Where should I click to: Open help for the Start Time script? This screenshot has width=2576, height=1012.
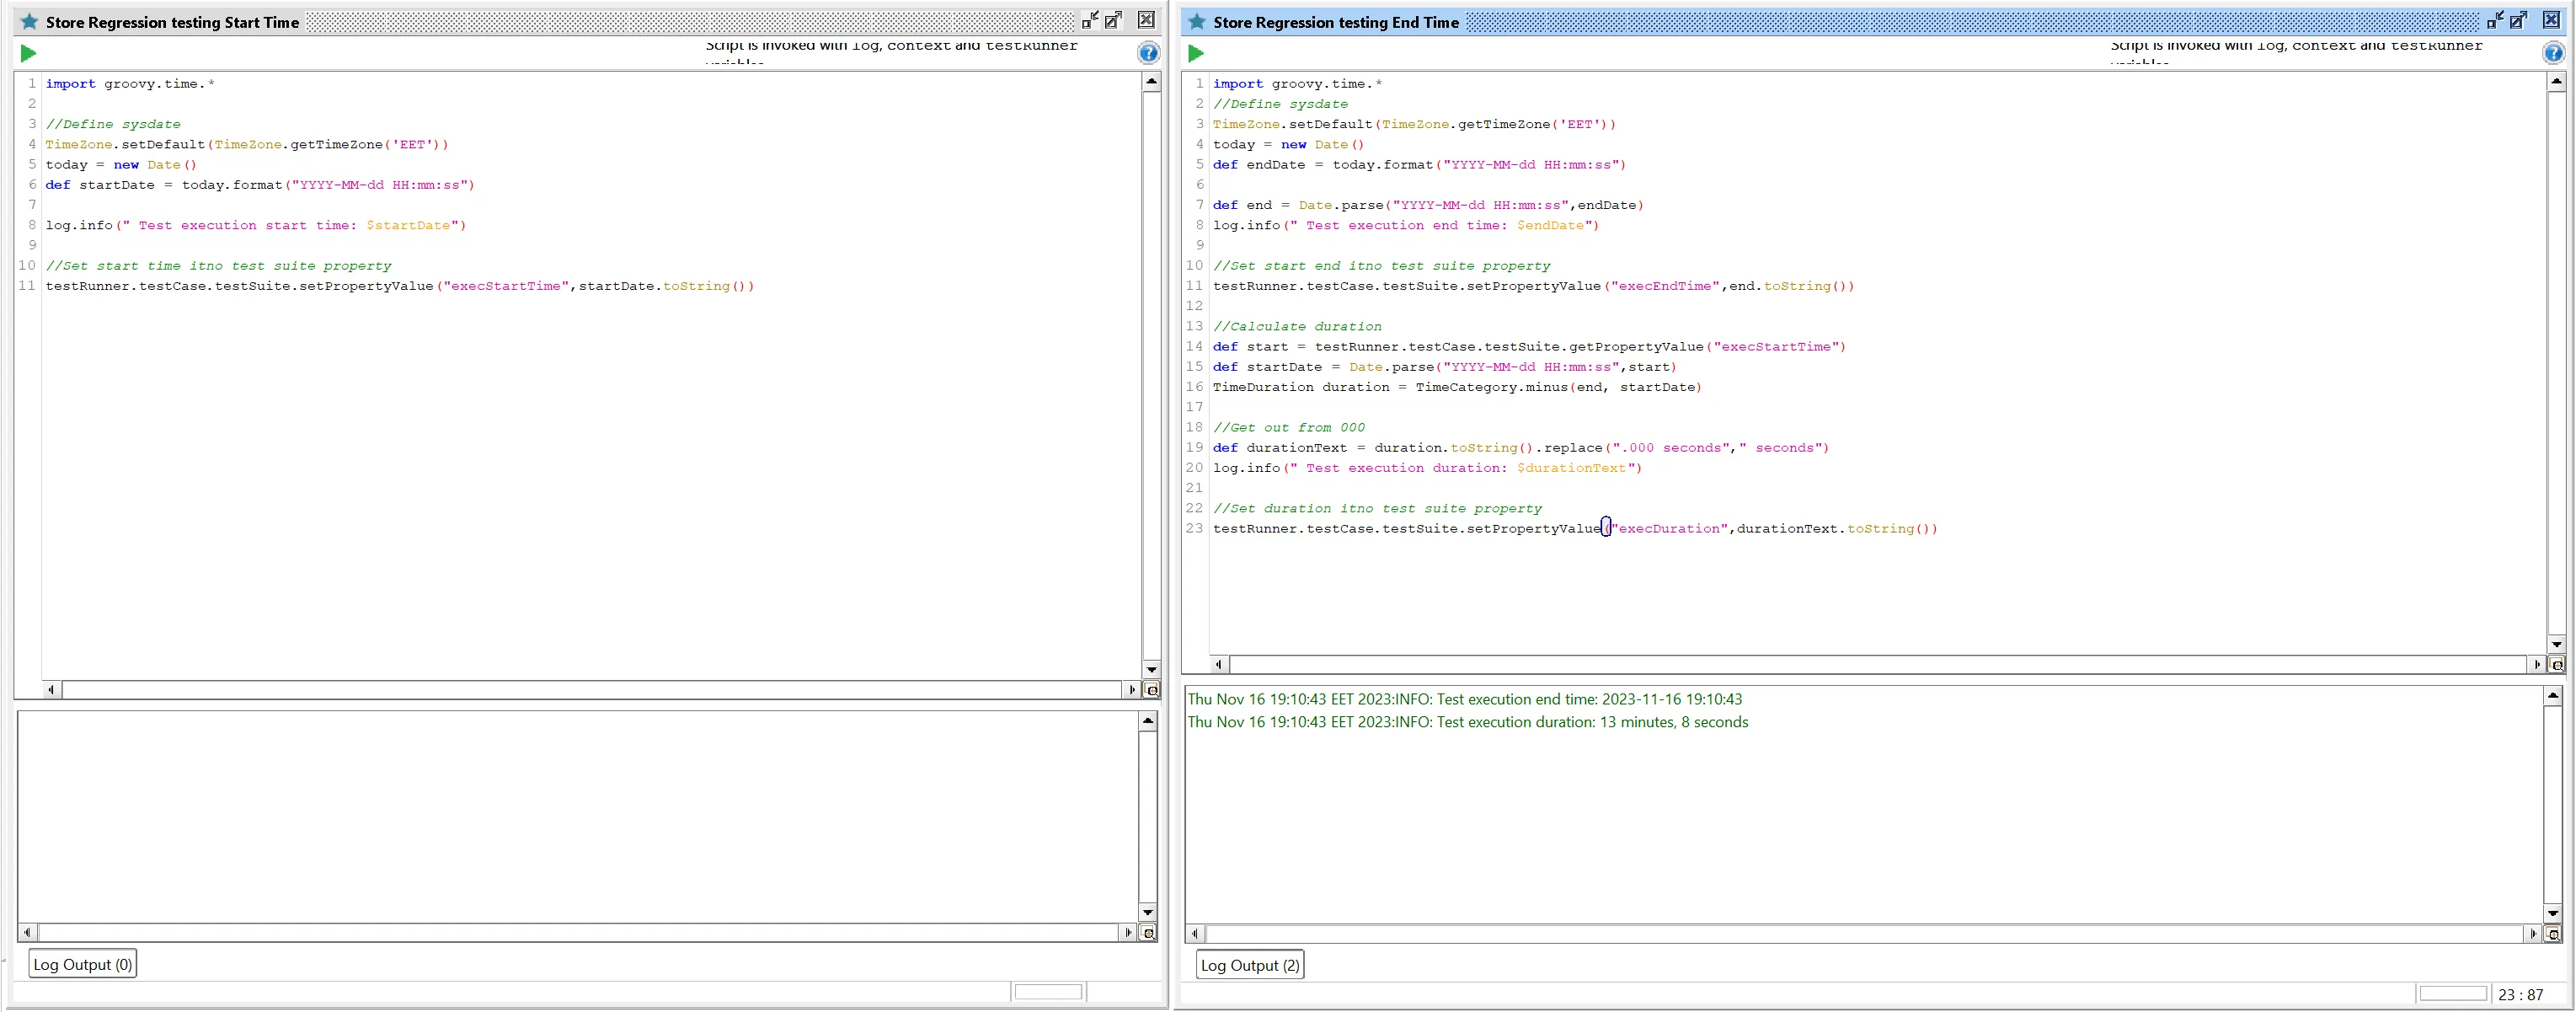1148,53
